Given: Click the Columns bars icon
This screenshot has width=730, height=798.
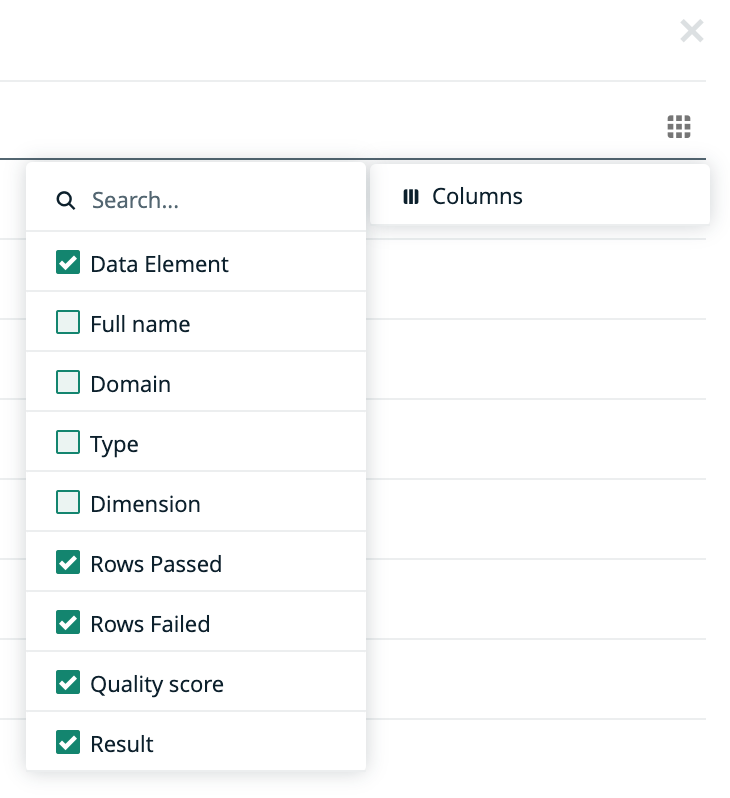Looking at the screenshot, I should click(x=410, y=197).
